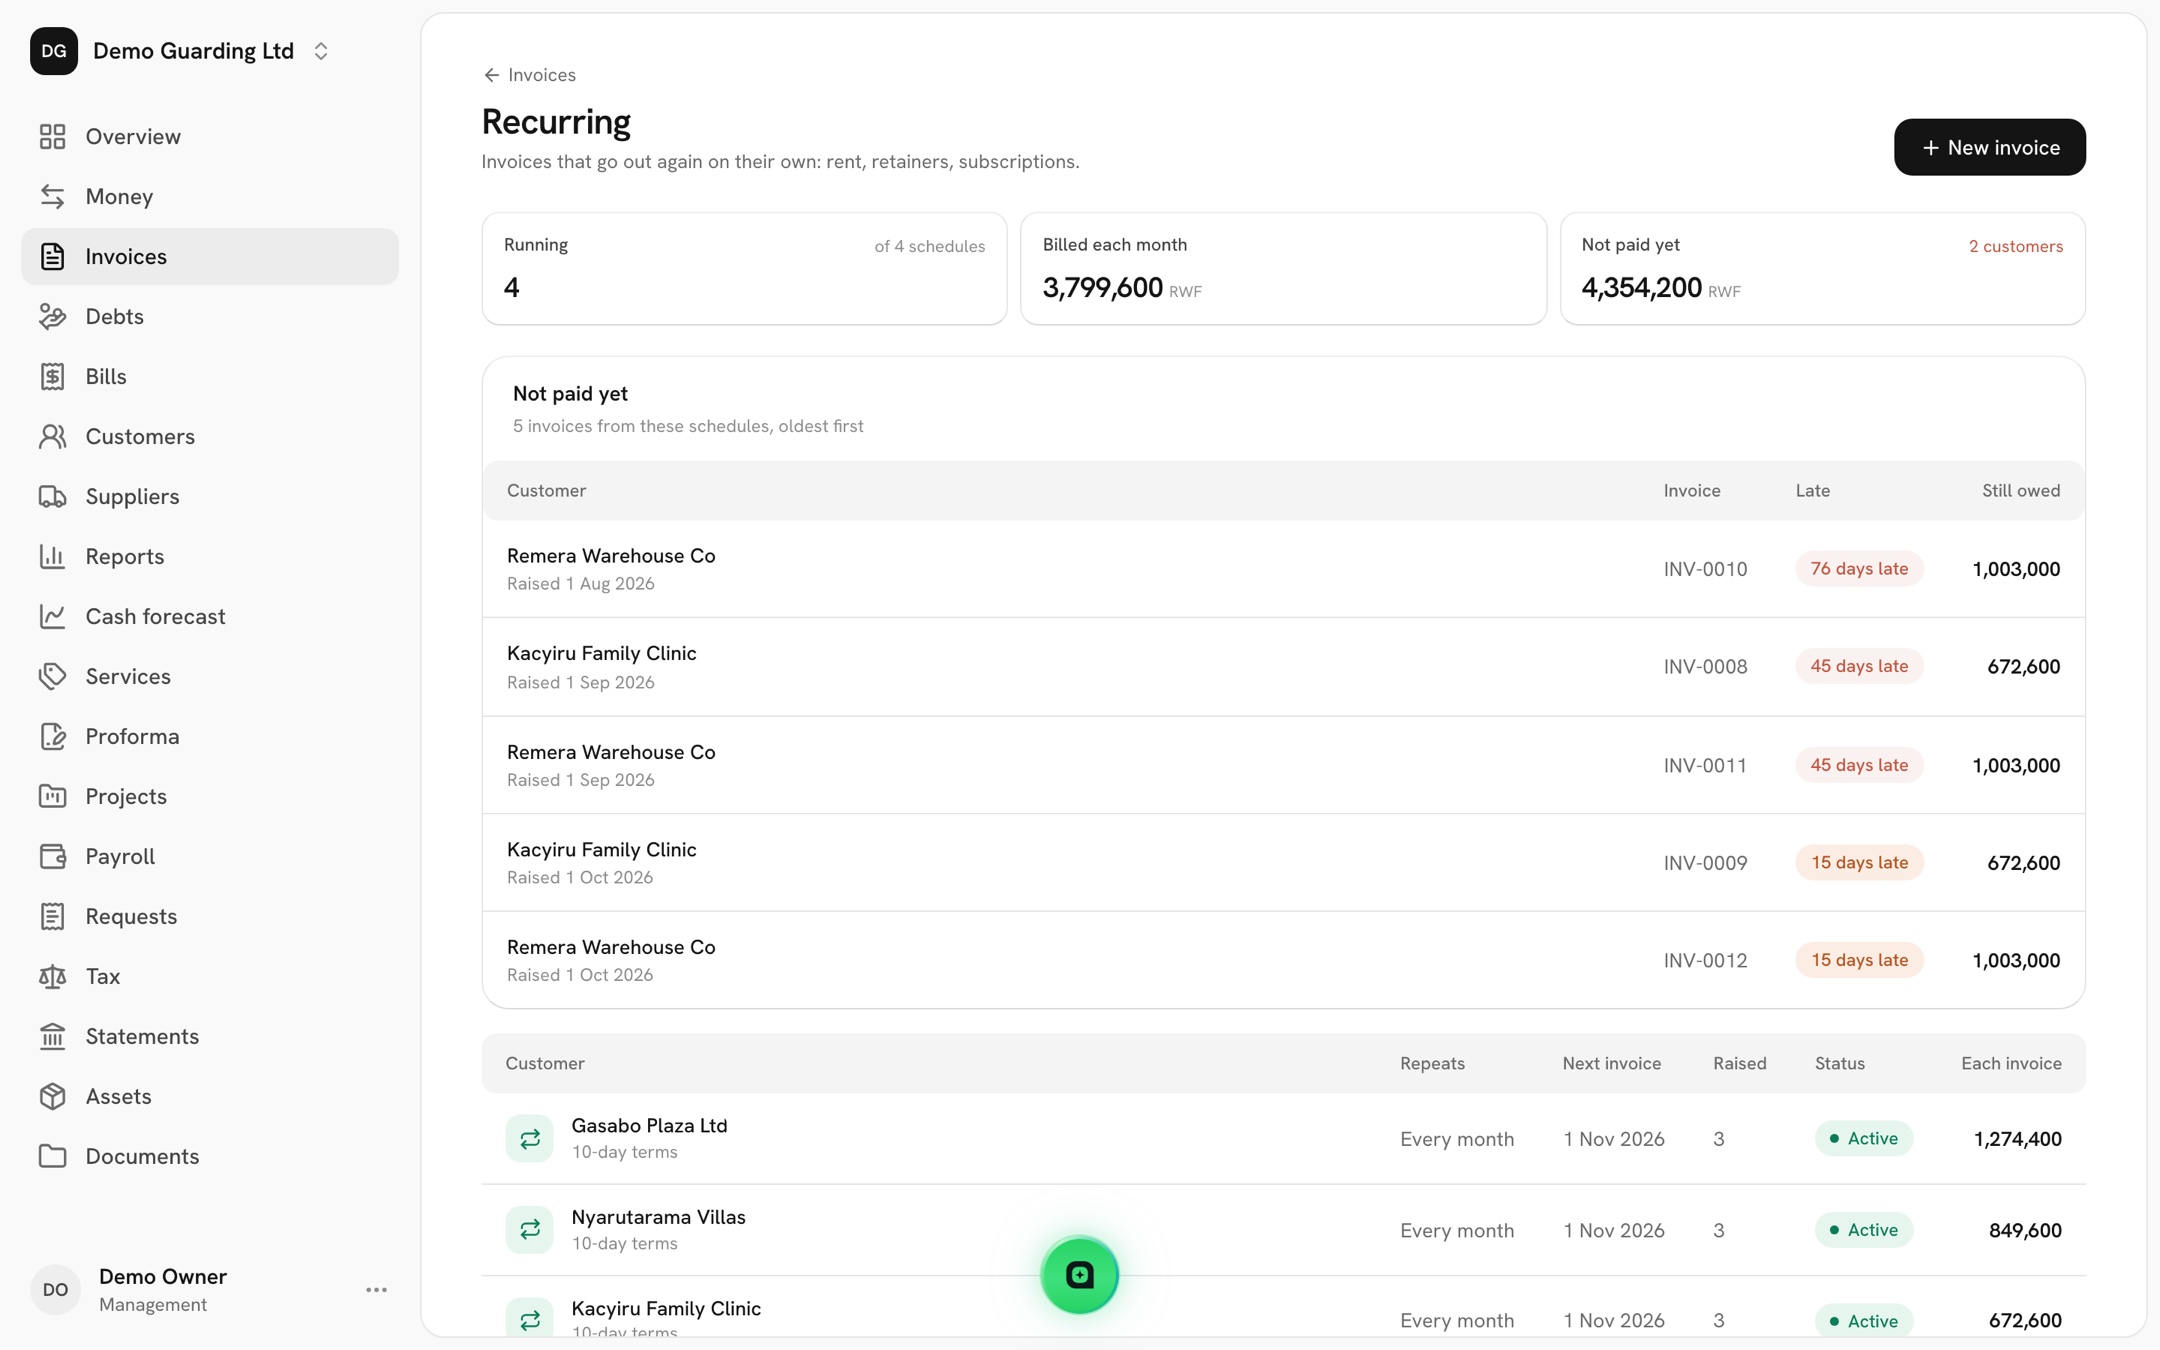Image resolution: width=2160 pixels, height=1350 pixels.
Task: Click the Active status for Nyarutarama Villas
Action: 1863,1230
